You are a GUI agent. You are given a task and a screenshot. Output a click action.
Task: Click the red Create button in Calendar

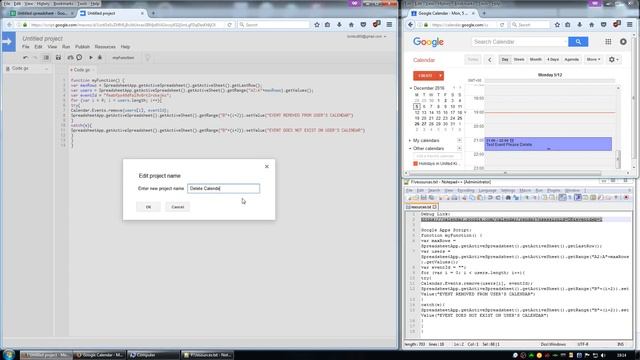click(425, 76)
